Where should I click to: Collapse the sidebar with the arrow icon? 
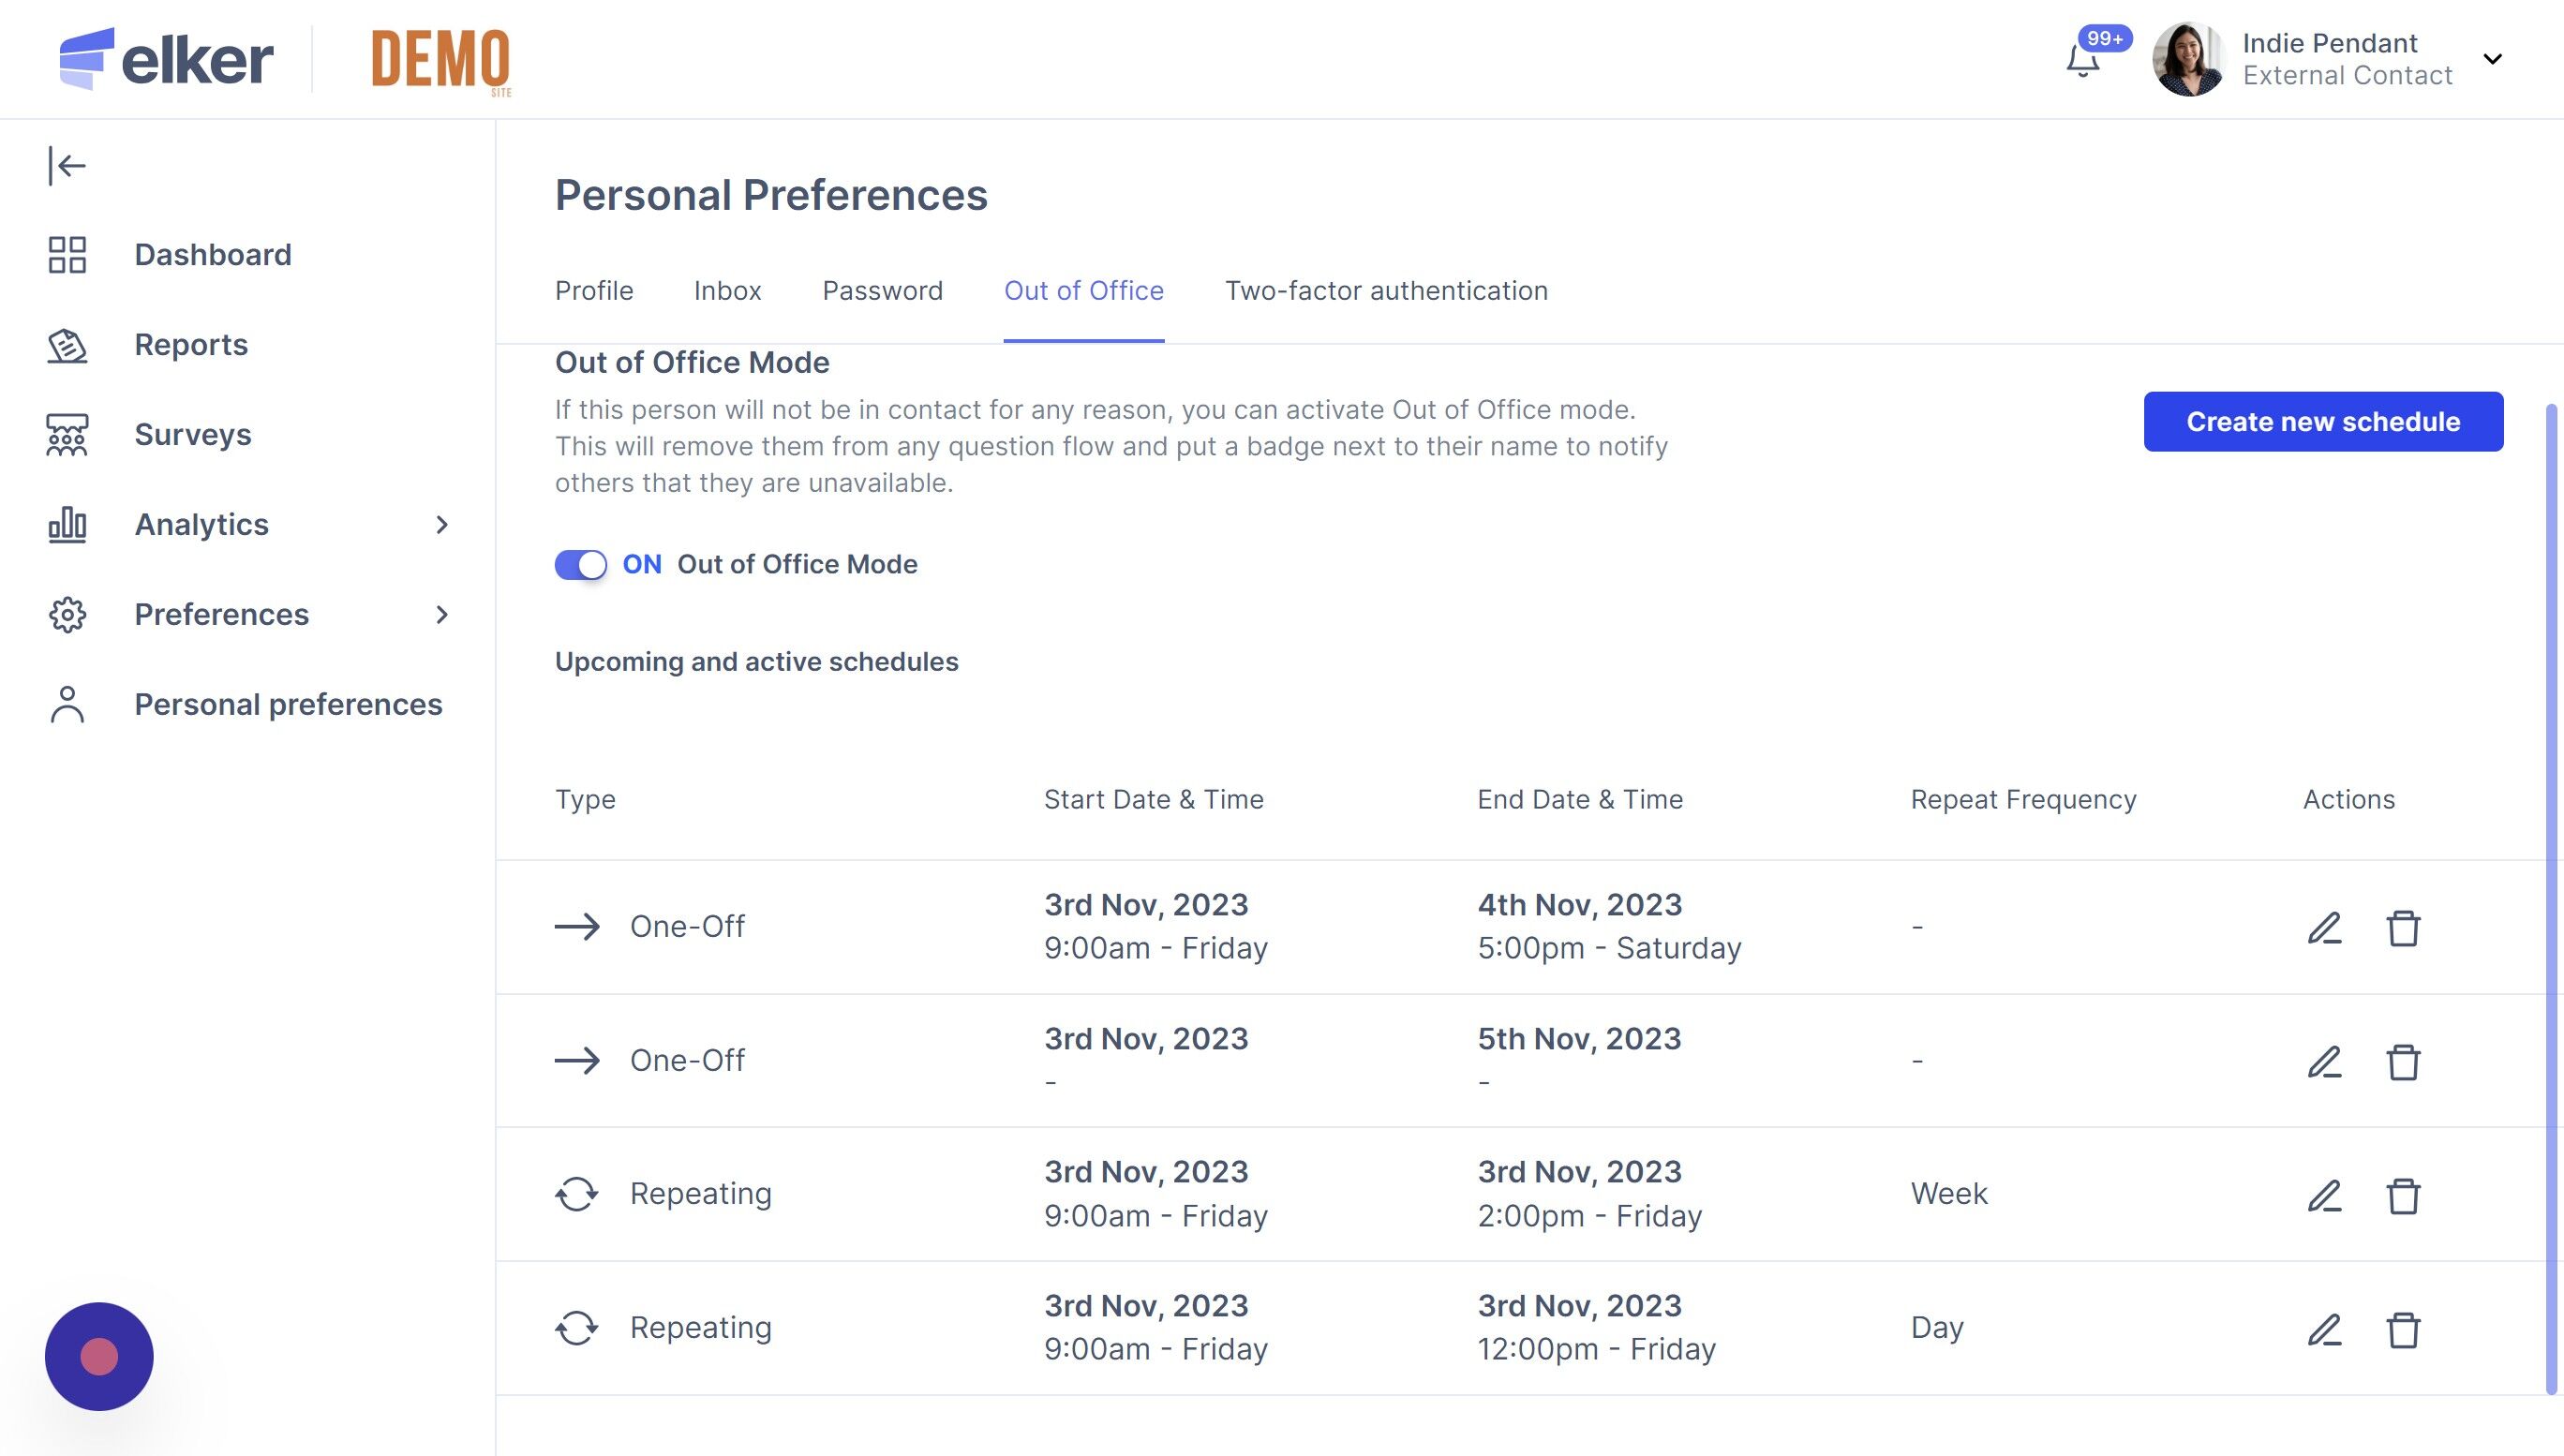click(67, 166)
